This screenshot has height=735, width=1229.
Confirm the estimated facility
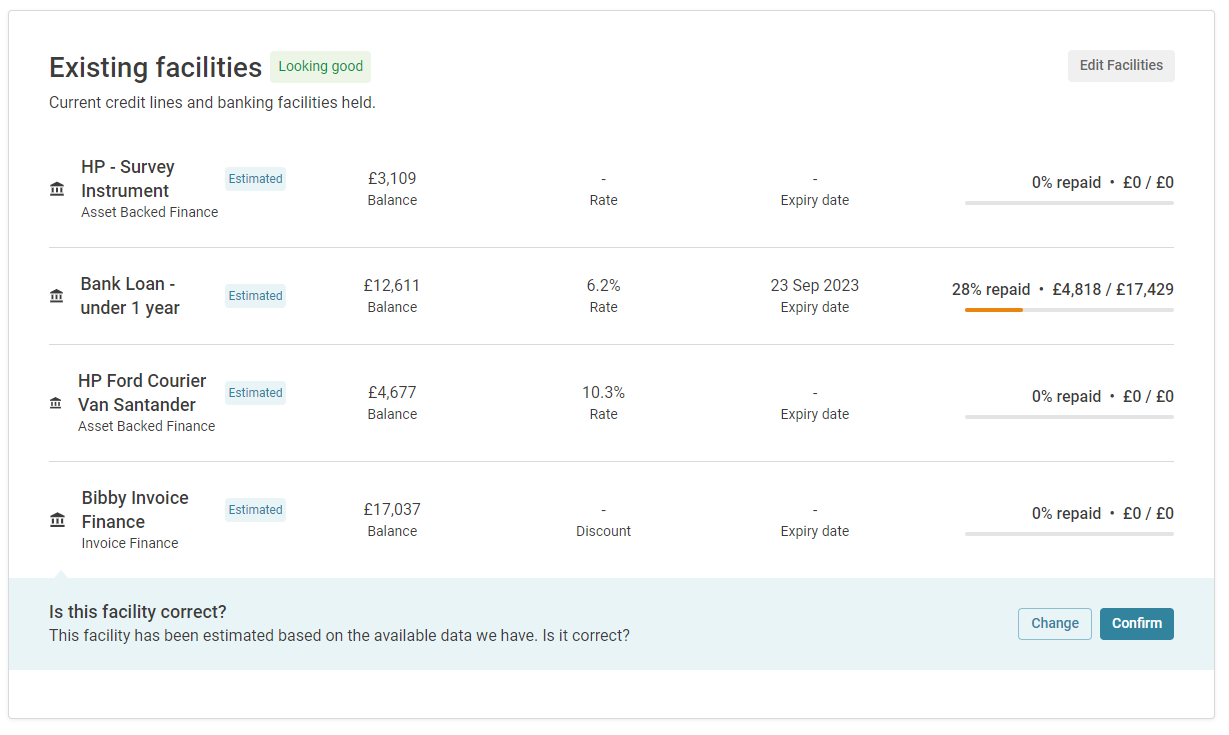click(x=1137, y=624)
